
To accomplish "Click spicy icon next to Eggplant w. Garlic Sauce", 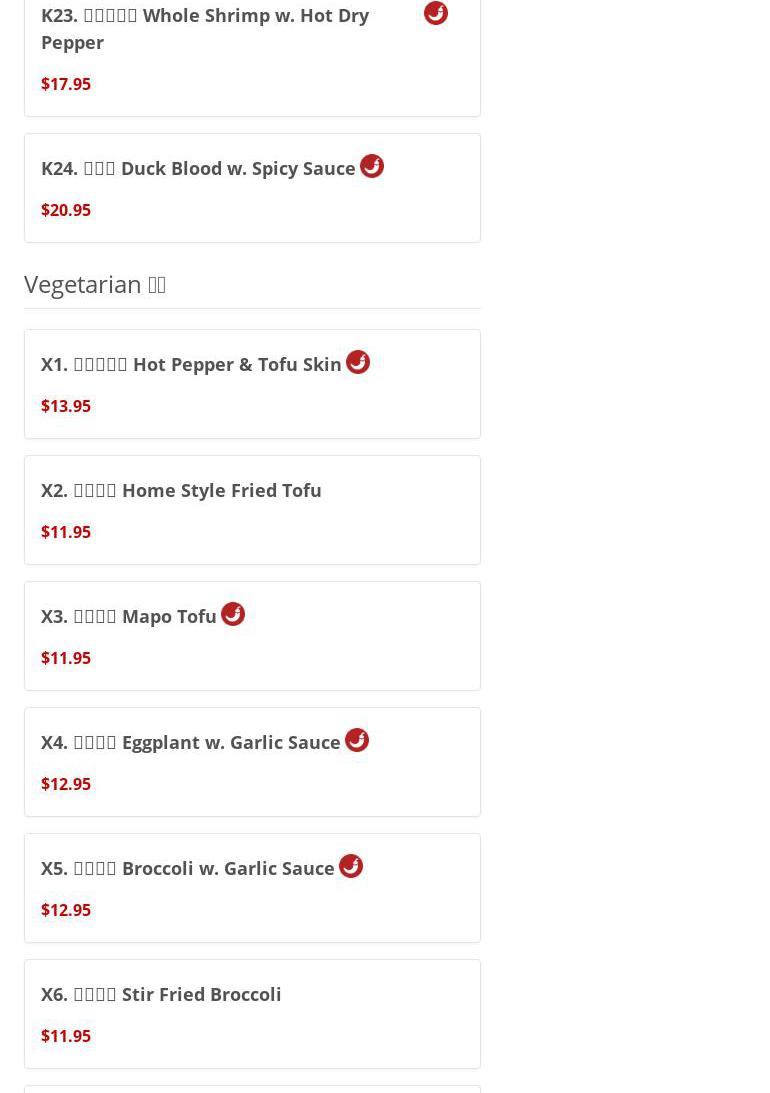I will coord(357,740).
